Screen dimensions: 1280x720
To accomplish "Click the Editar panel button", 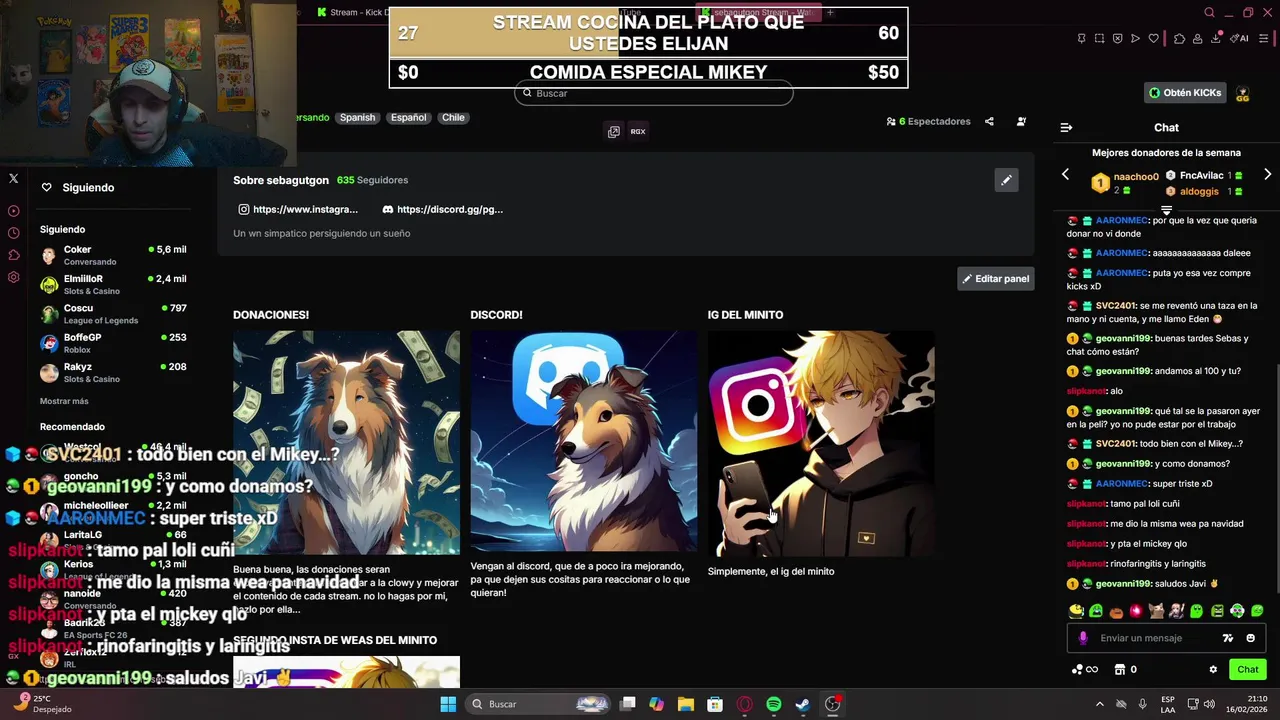I will [995, 279].
